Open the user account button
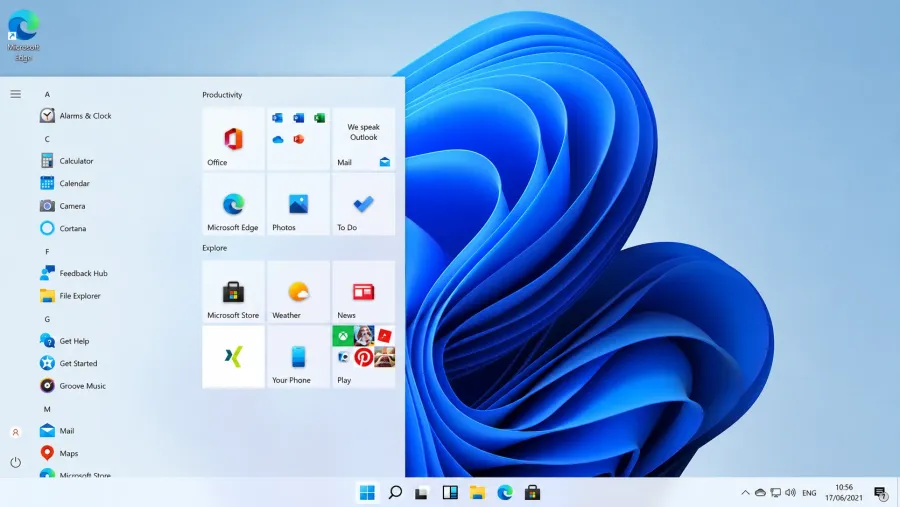Image resolution: width=900 pixels, height=507 pixels. [15, 432]
